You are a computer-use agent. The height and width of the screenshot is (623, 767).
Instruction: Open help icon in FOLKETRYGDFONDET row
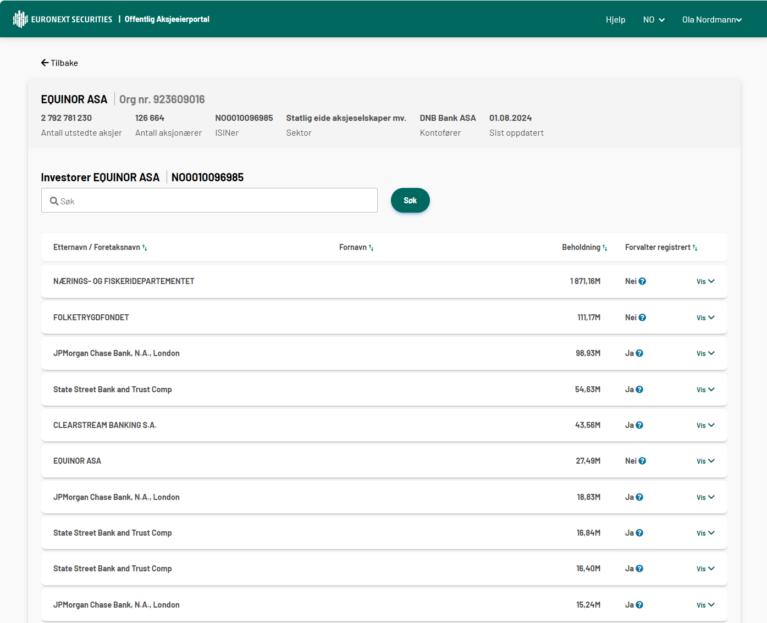[x=642, y=317]
